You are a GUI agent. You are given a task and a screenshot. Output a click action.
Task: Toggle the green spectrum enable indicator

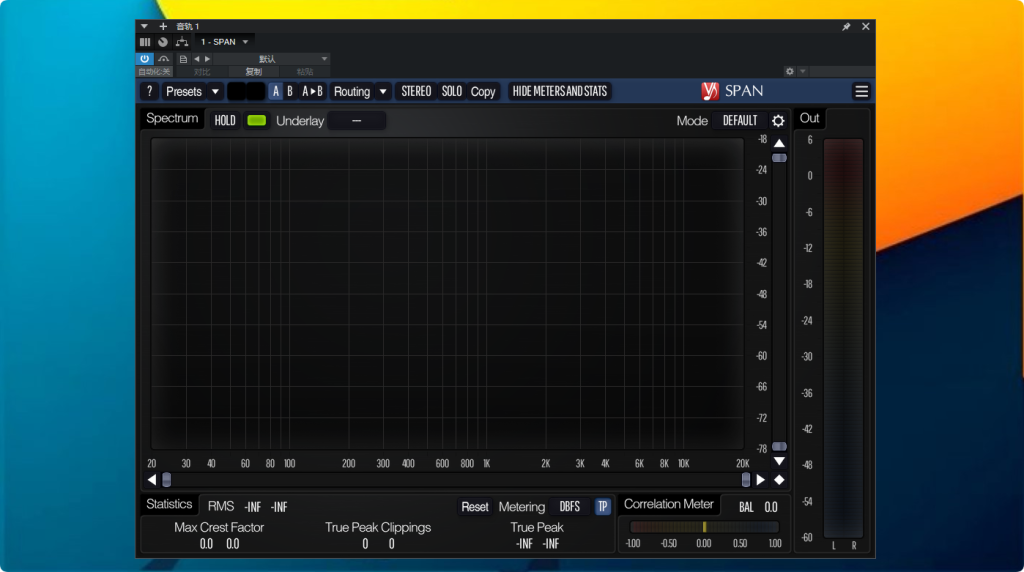tap(257, 121)
